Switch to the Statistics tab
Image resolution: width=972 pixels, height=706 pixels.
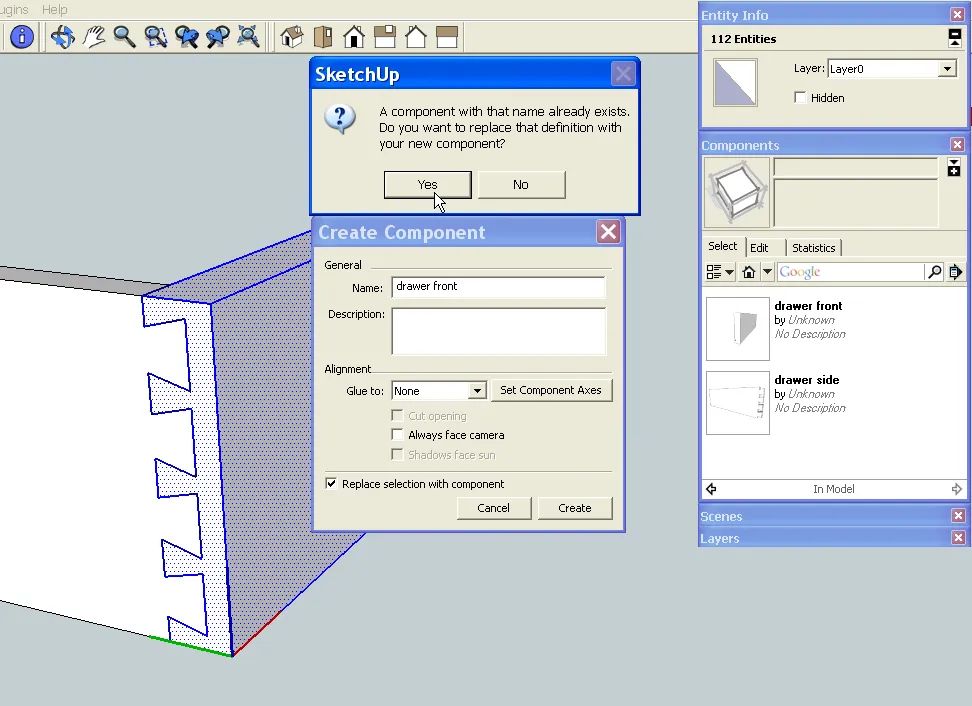click(813, 248)
